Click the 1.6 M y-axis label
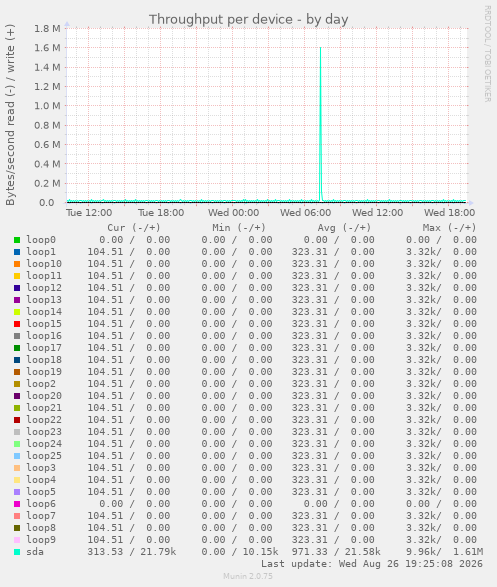Image resolution: width=497 pixels, height=587 pixels. (47, 48)
